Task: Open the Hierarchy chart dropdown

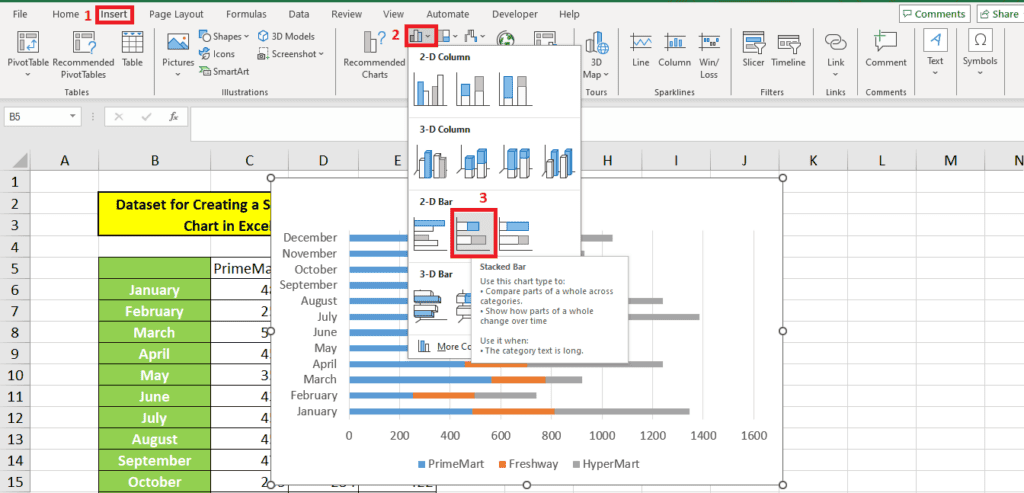Action: (447, 37)
